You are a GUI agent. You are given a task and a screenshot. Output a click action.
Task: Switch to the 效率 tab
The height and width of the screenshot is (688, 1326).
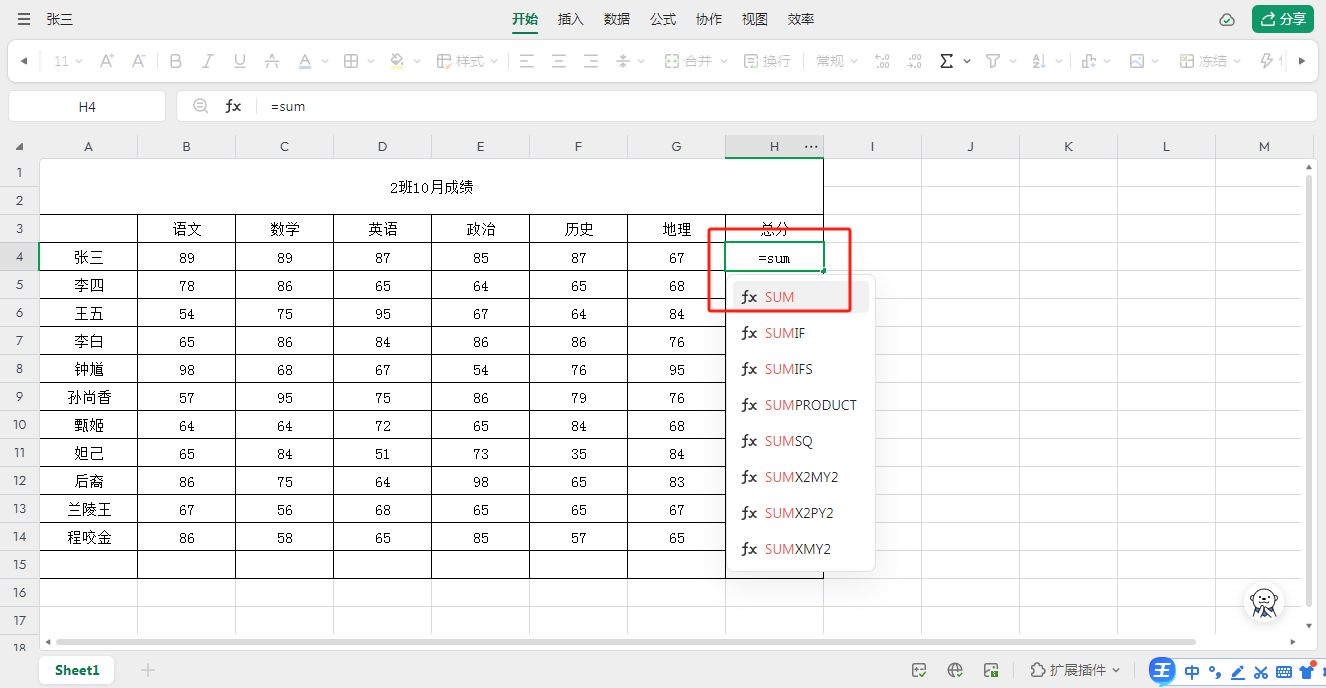click(x=801, y=19)
